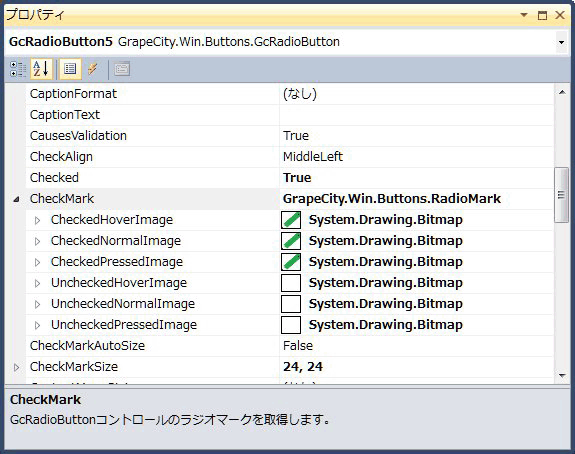Click the MiddleLeft value
575x454 pixels.
313,157
